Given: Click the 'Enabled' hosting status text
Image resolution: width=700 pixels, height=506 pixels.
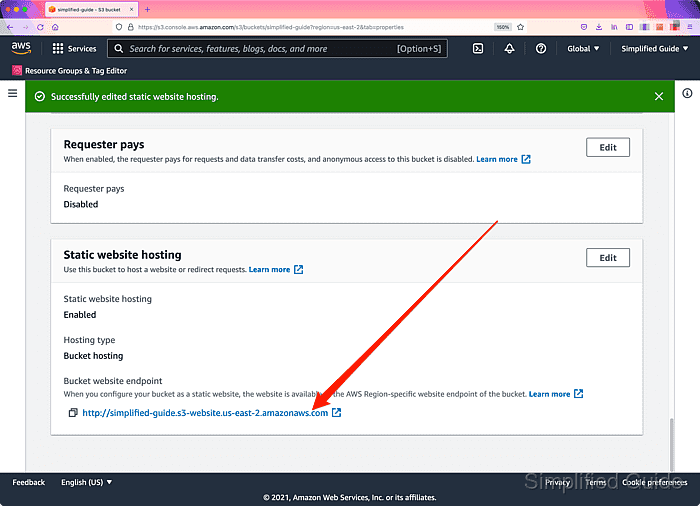Looking at the screenshot, I should pyautogui.click(x=80, y=315).
